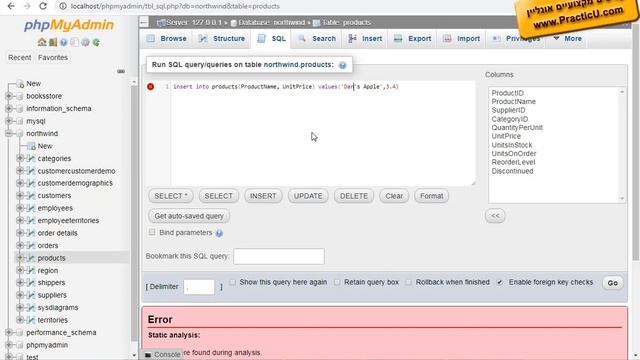
Task: Click the employees table icon
Action: click(31, 208)
